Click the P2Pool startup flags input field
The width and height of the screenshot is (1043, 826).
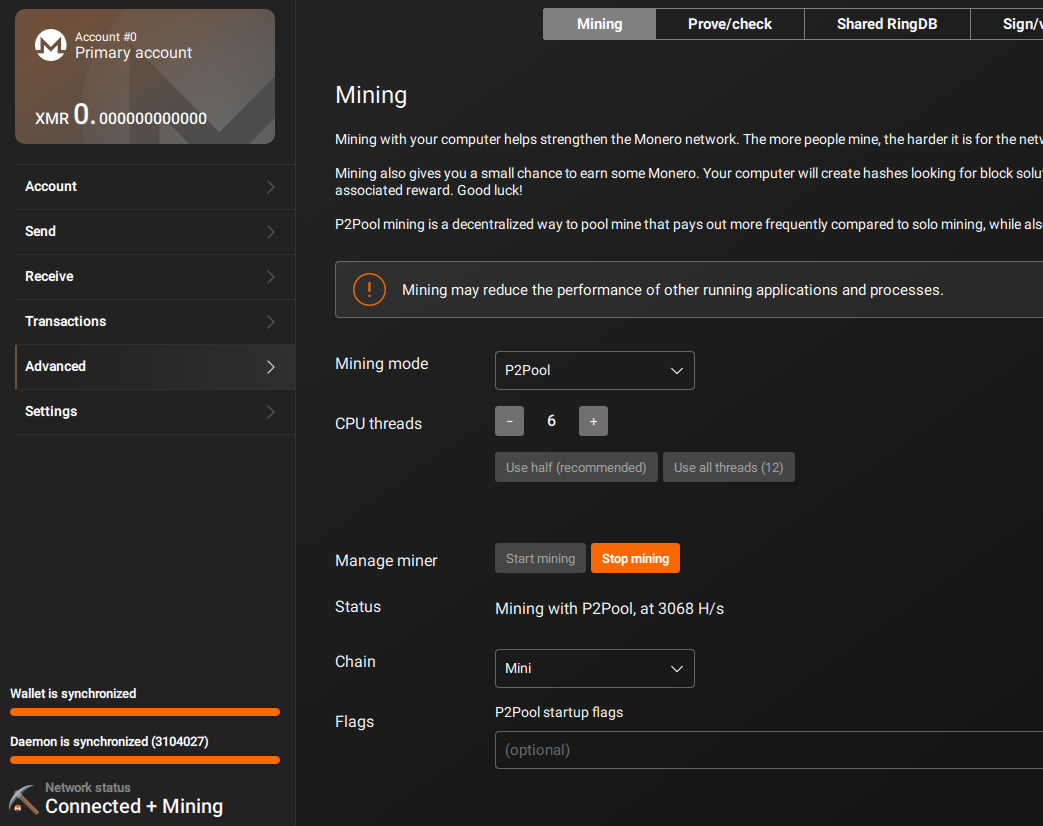[x=769, y=750]
